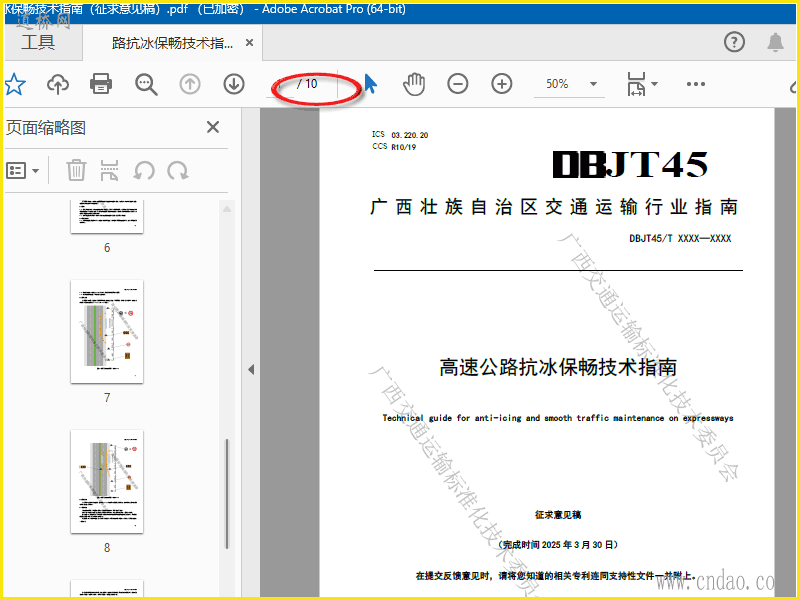The image size is (800, 600).
Task: Rotate page counterclockwise
Action: point(144,170)
